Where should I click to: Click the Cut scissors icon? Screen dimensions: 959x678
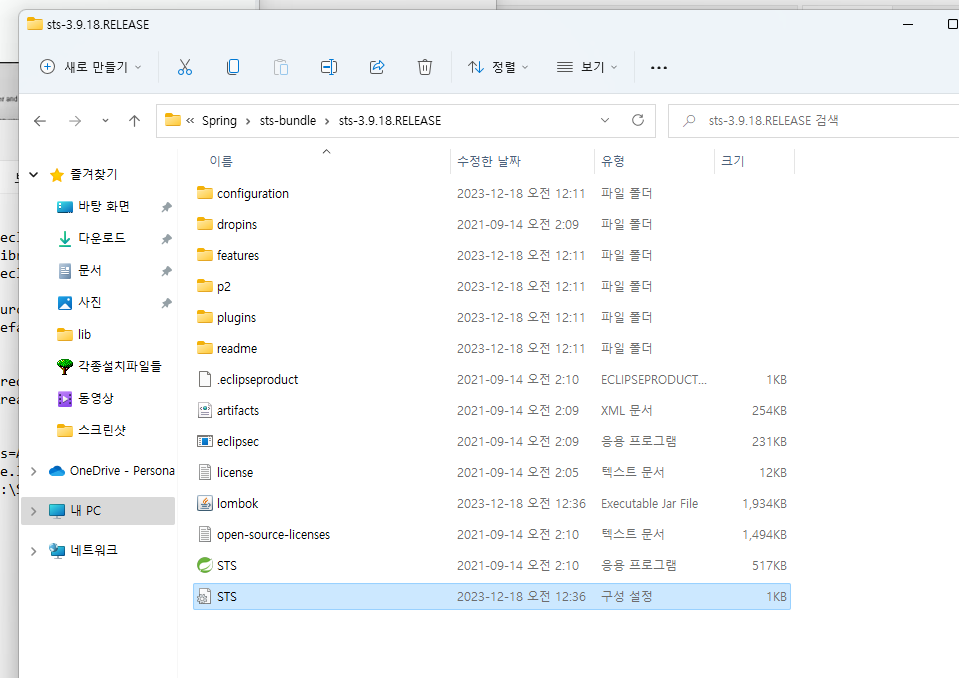(x=185, y=67)
